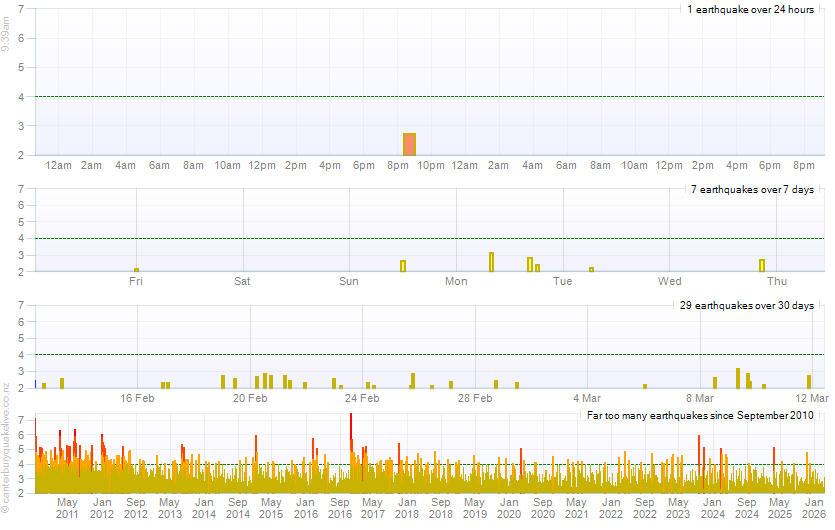Select the last bar near 12 Mar in 30-day chart

(x=809, y=381)
